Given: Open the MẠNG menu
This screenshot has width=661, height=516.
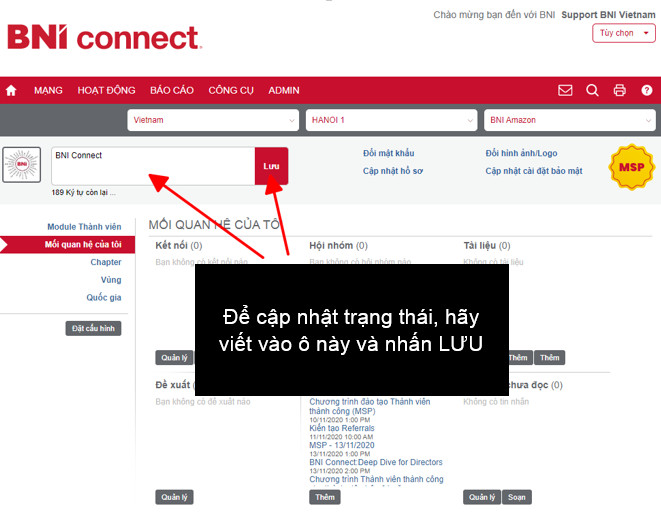Looking at the screenshot, I should 48,90.
